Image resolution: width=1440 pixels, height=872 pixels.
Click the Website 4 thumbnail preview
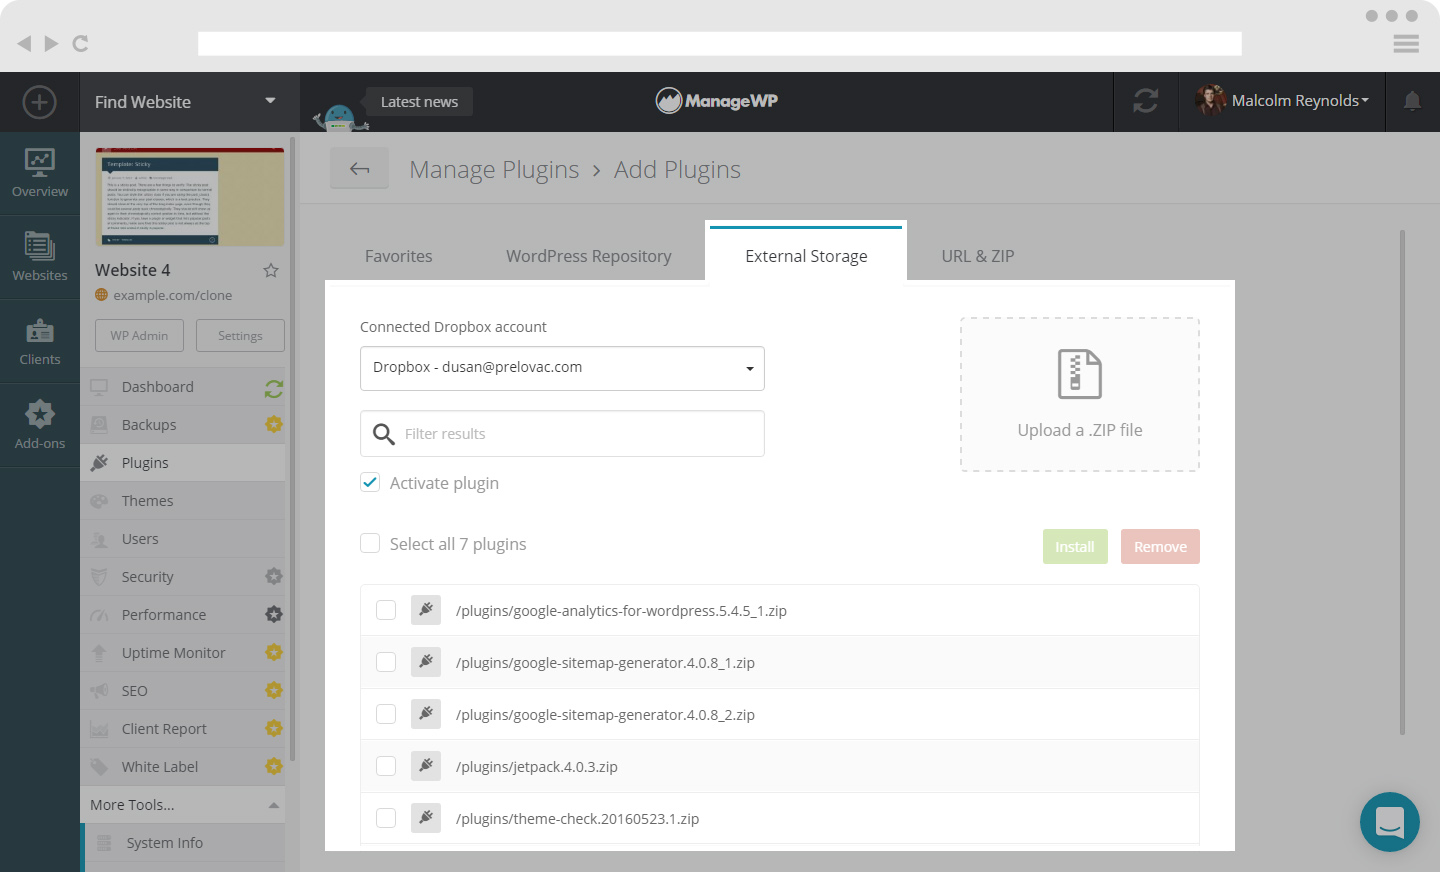(x=190, y=197)
